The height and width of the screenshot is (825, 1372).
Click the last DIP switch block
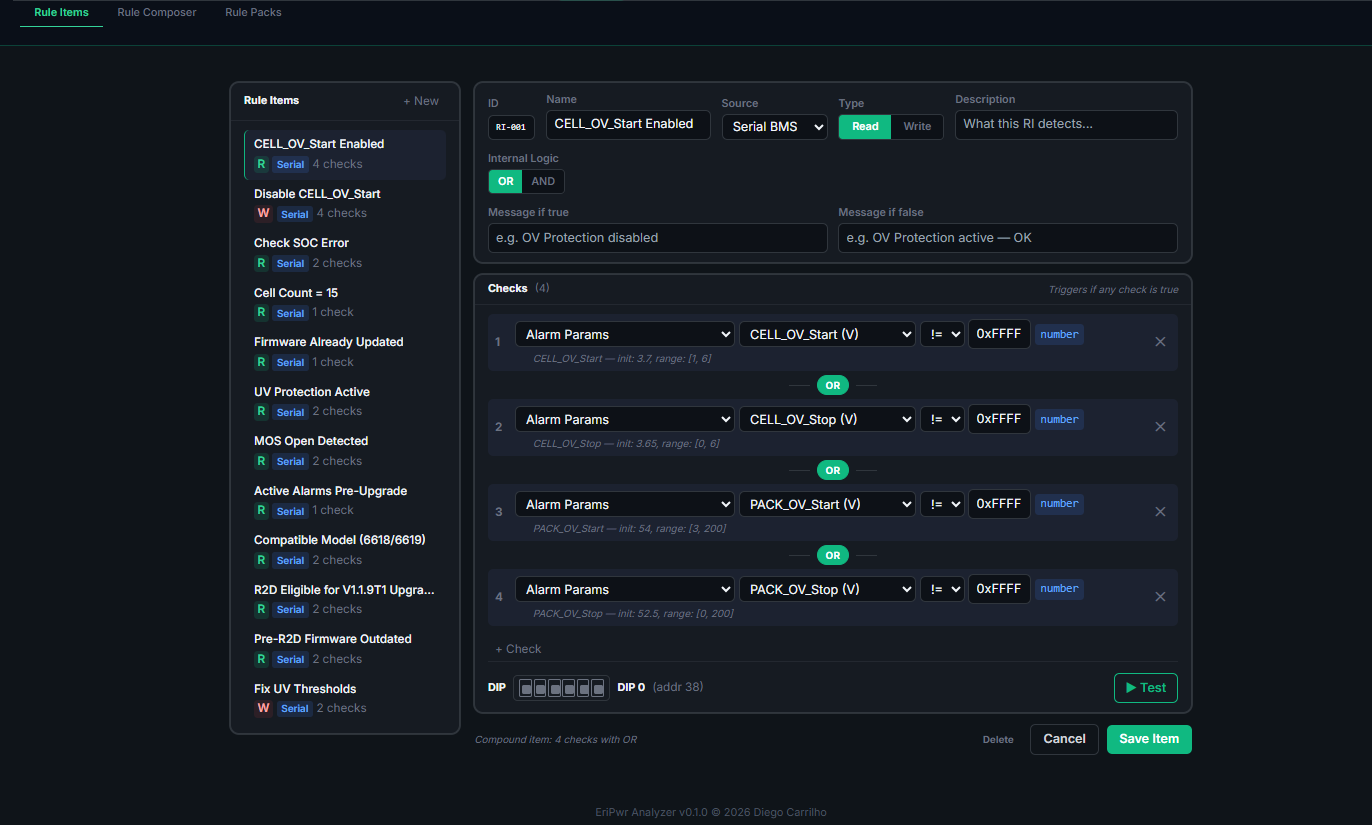coord(598,688)
